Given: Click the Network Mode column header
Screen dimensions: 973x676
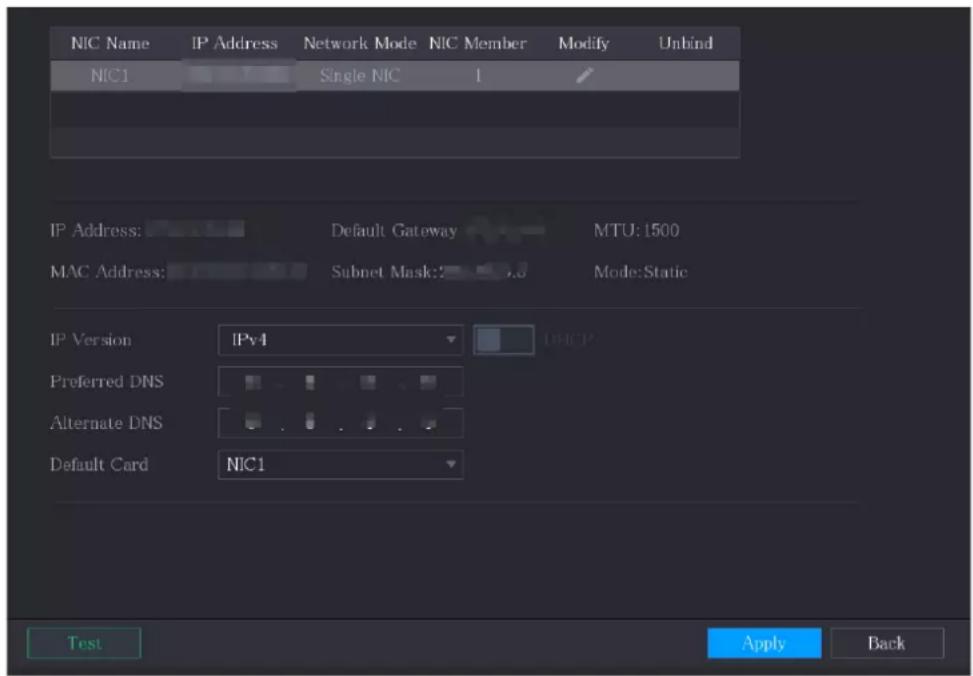Looking at the screenshot, I should point(359,43).
